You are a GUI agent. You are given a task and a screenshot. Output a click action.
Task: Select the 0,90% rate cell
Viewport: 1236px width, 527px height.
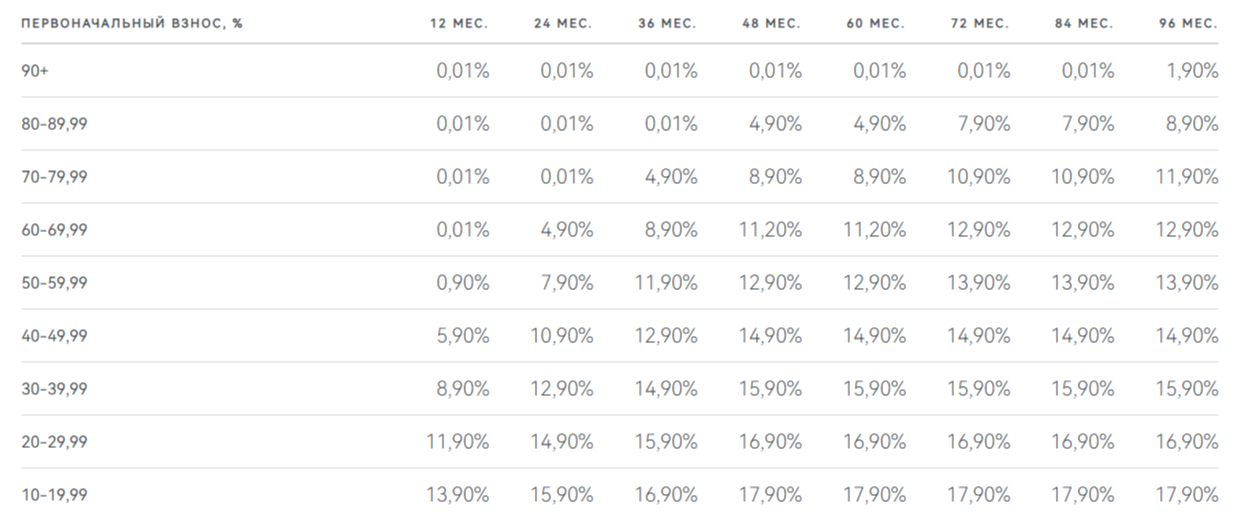coord(463,283)
